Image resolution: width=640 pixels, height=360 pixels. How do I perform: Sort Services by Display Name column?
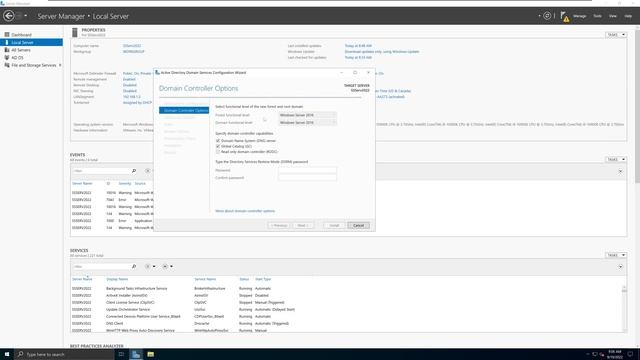click(117, 279)
